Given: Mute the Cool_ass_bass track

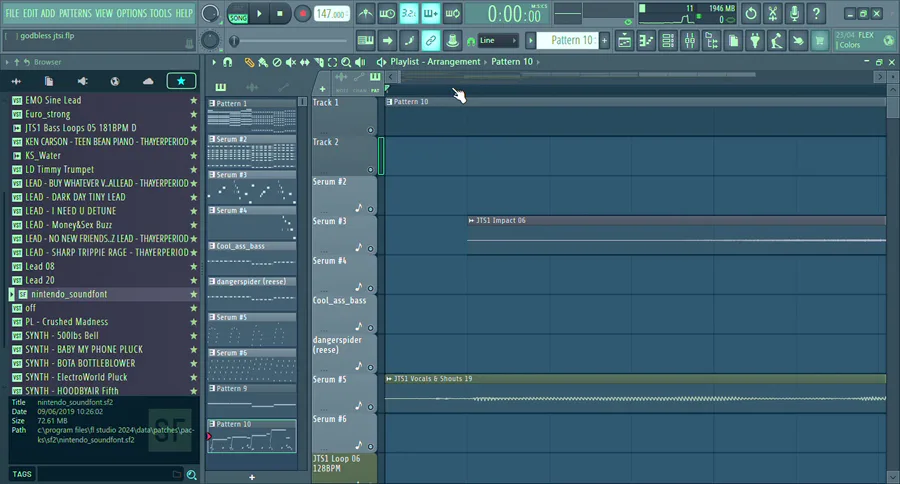Looking at the screenshot, I should [x=370, y=328].
